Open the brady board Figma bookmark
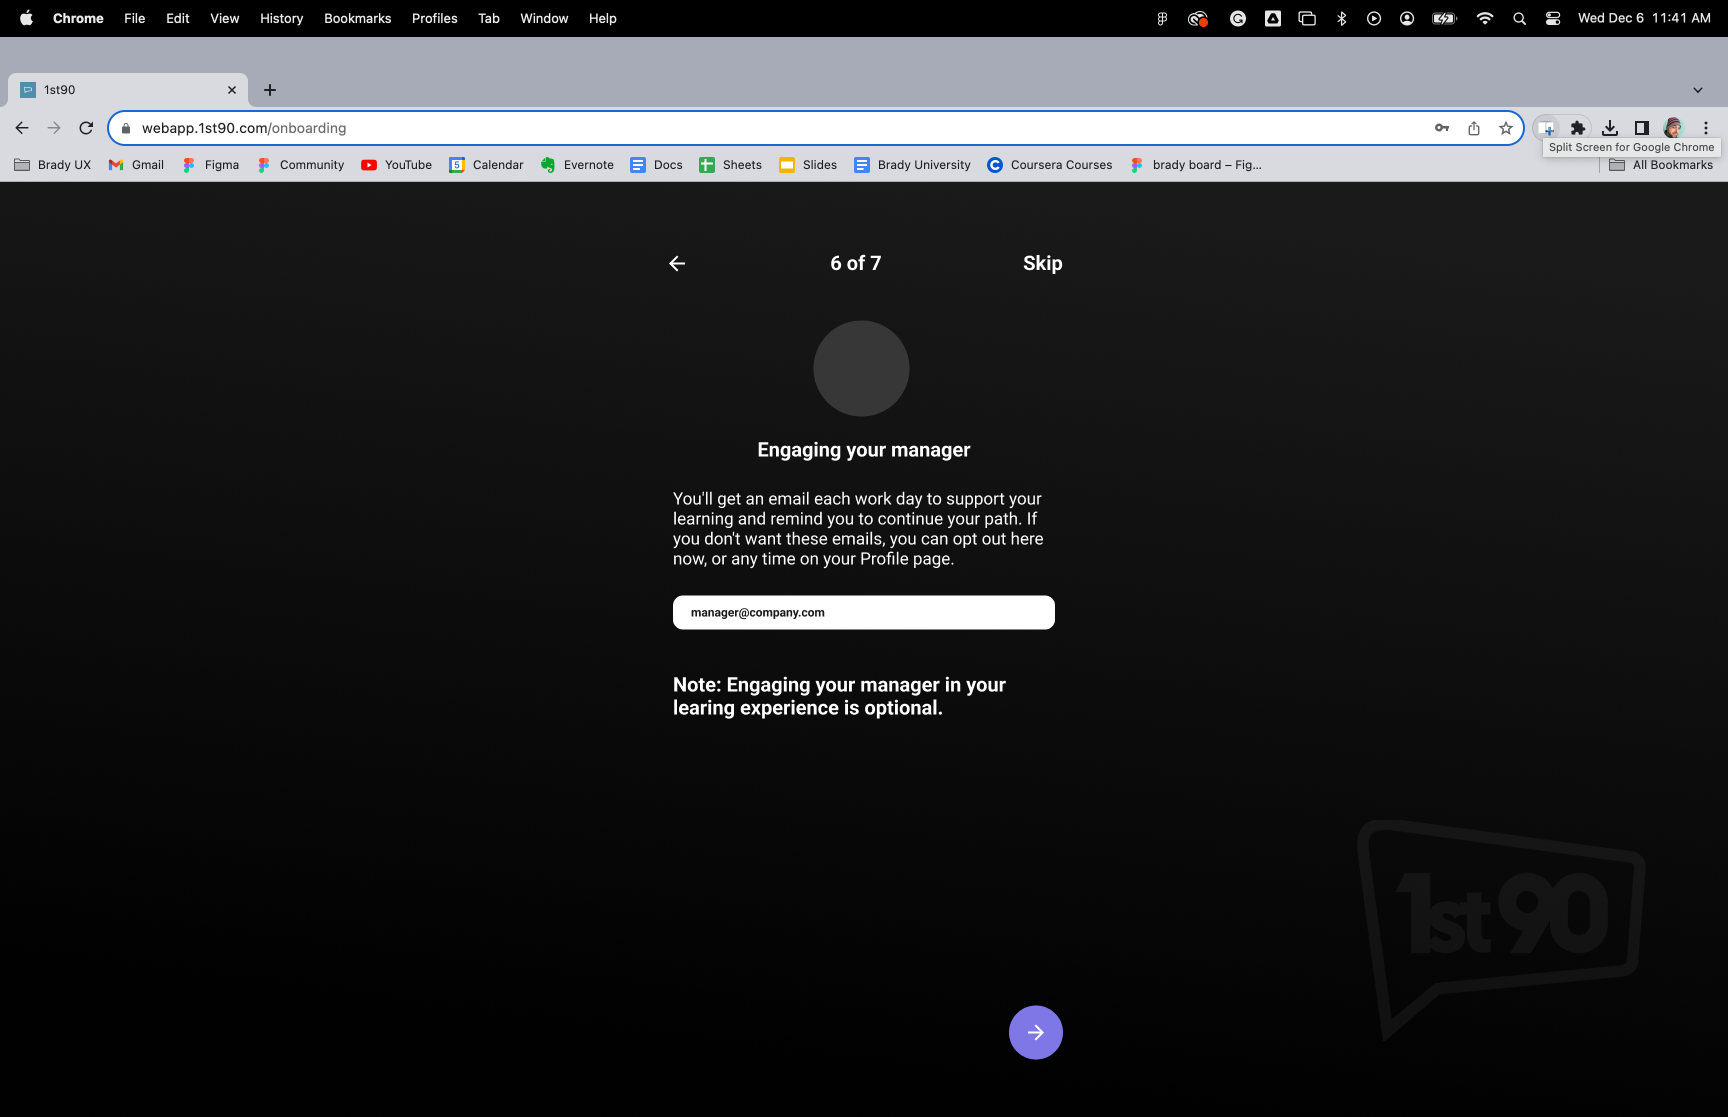The height and width of the screenshot is (1117, 1728). 1195,165
